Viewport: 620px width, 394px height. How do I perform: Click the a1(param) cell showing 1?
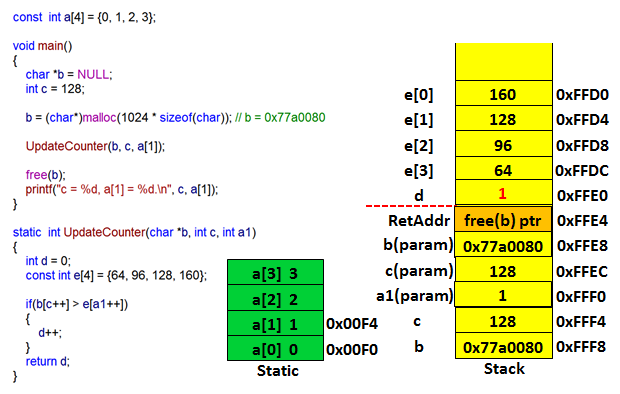click(x=503, y=295)
